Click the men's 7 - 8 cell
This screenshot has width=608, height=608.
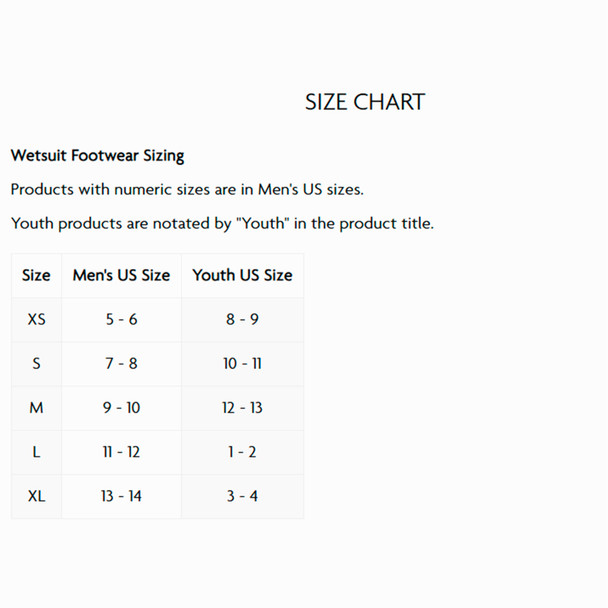tap(121, 363)
